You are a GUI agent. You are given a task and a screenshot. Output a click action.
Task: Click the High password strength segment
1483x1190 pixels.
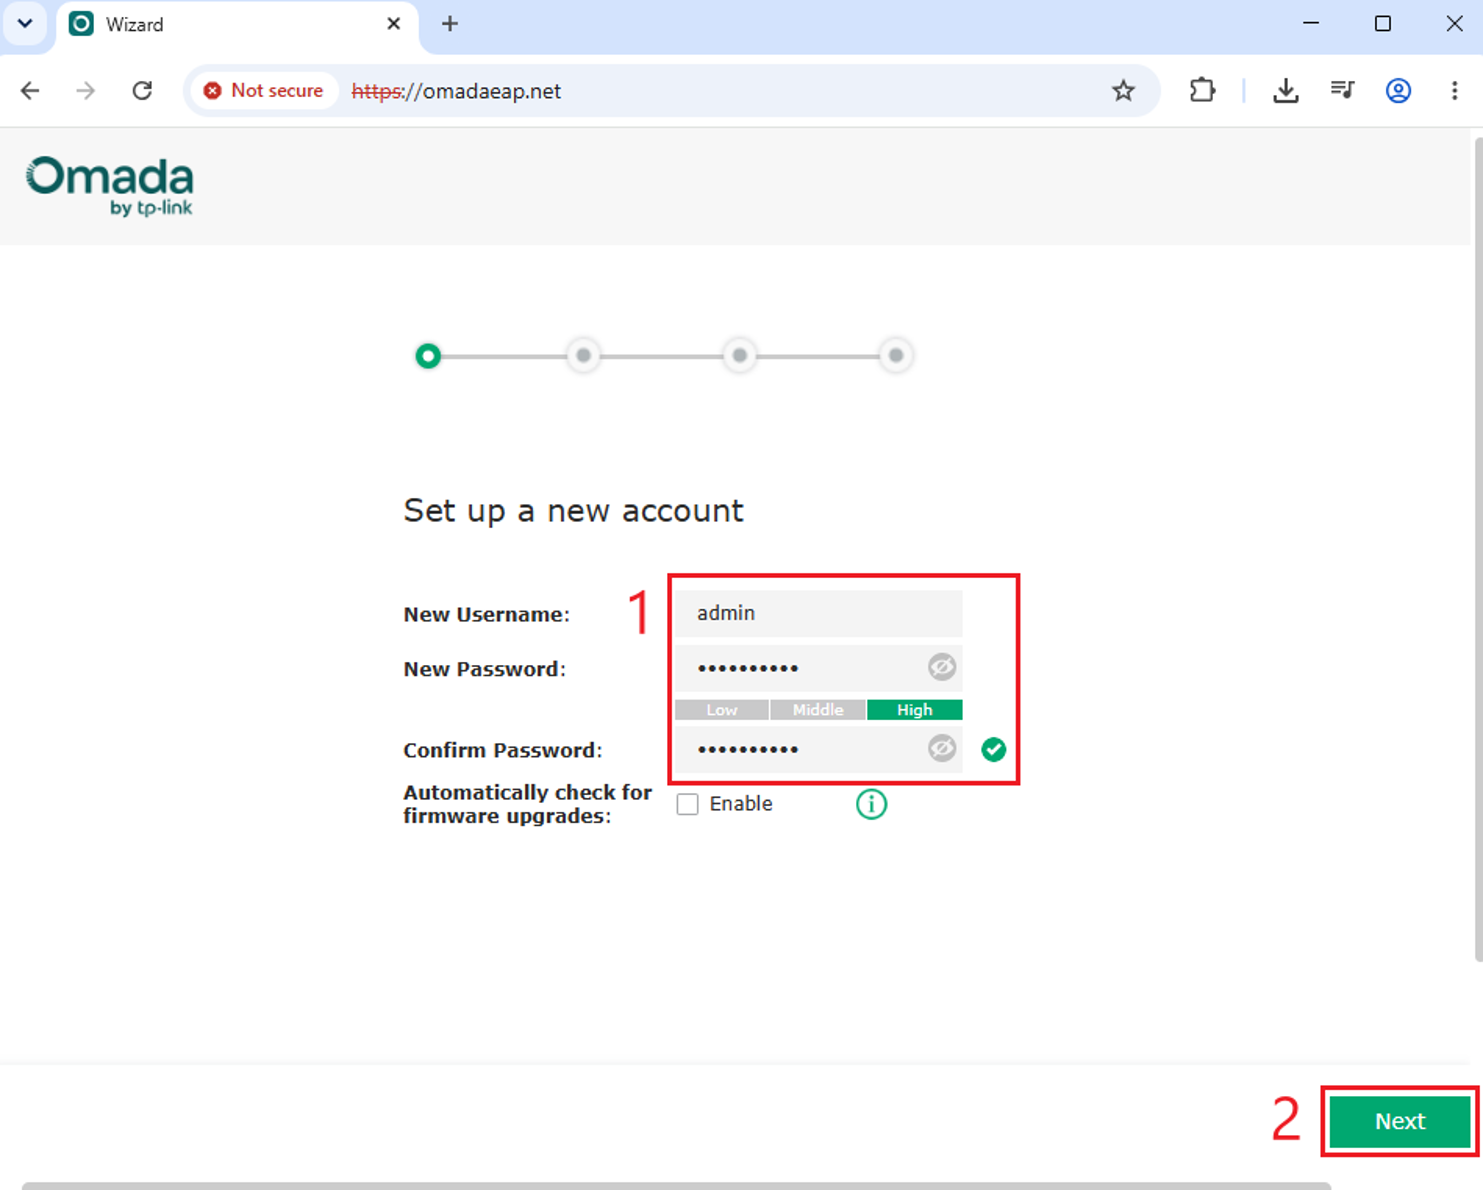(x=914, y=710)
